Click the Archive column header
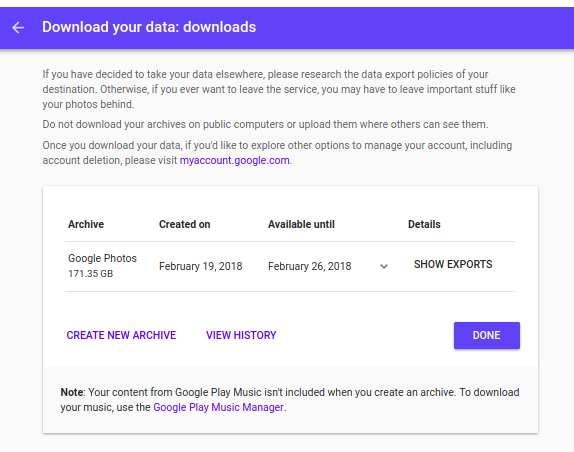This screenshot has height=452, width=574. tap(86, 224)
